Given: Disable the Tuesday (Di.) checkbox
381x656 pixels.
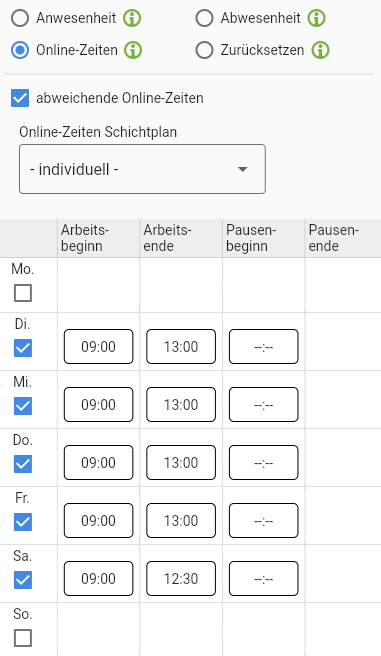Looking at the screenshot, I should 23,348.
